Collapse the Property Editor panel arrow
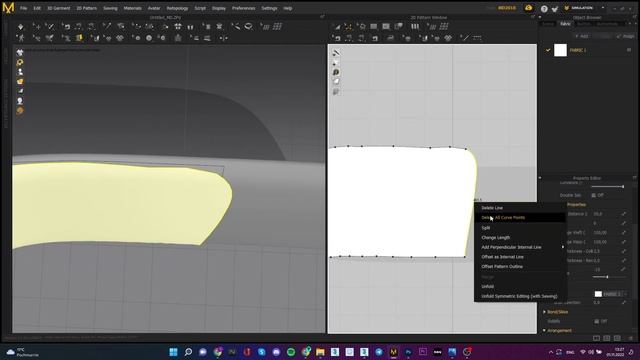Screen dimensions: 640x360 click(x=540, y=178)
